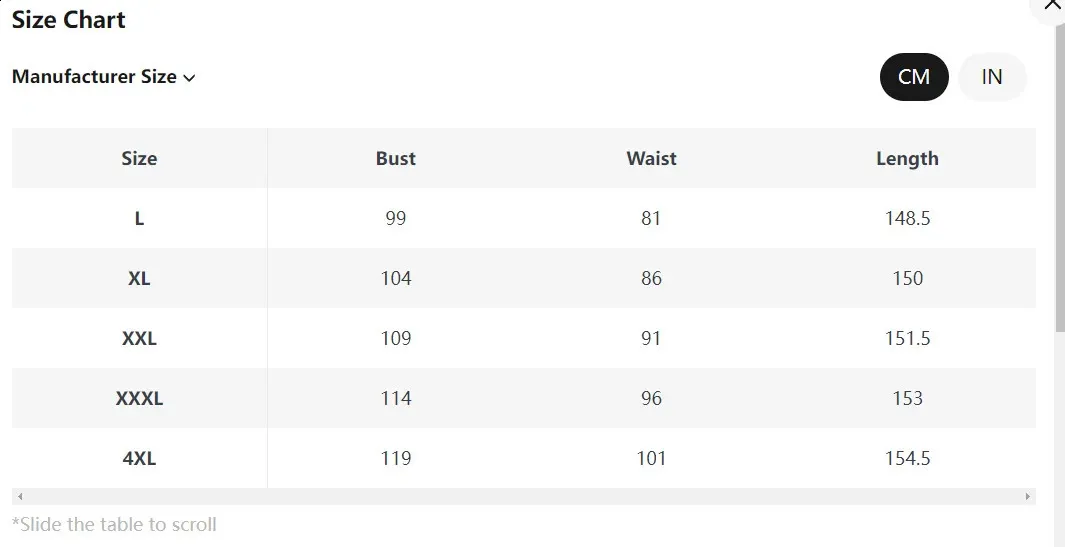
Task: Click the chevron beside Manufacturer Size
Action: coord(189,78)
